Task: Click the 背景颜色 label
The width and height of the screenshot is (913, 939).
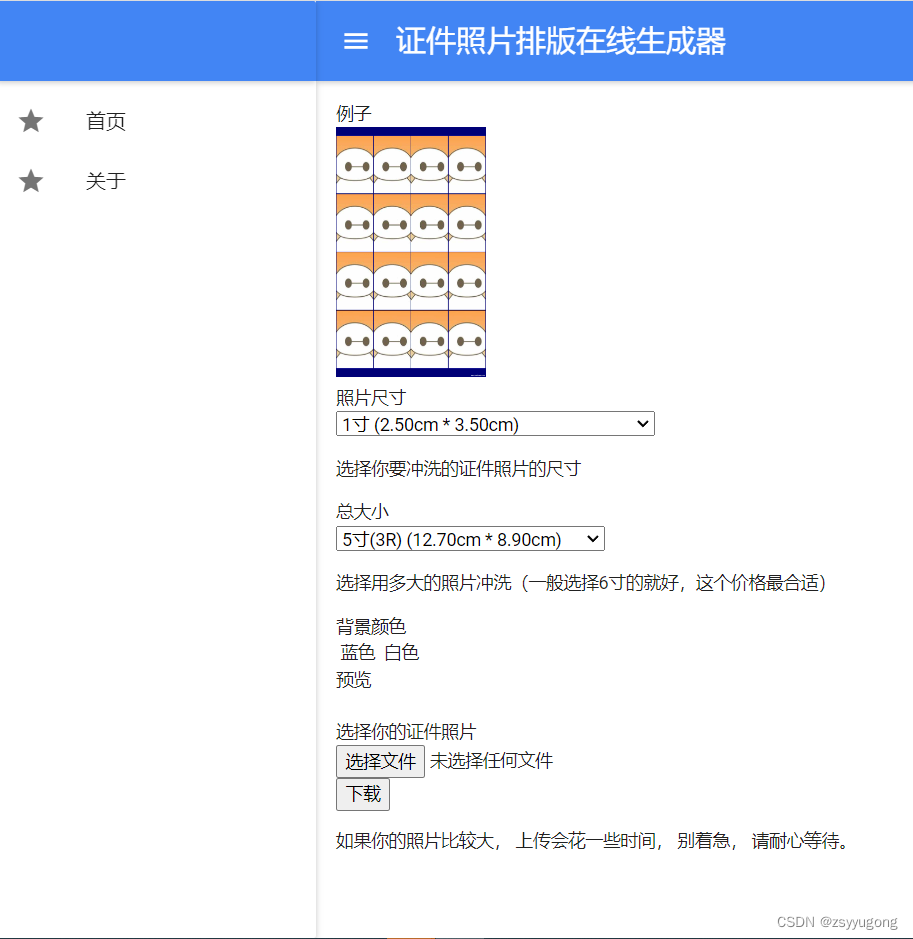Action: click(371, 626)
